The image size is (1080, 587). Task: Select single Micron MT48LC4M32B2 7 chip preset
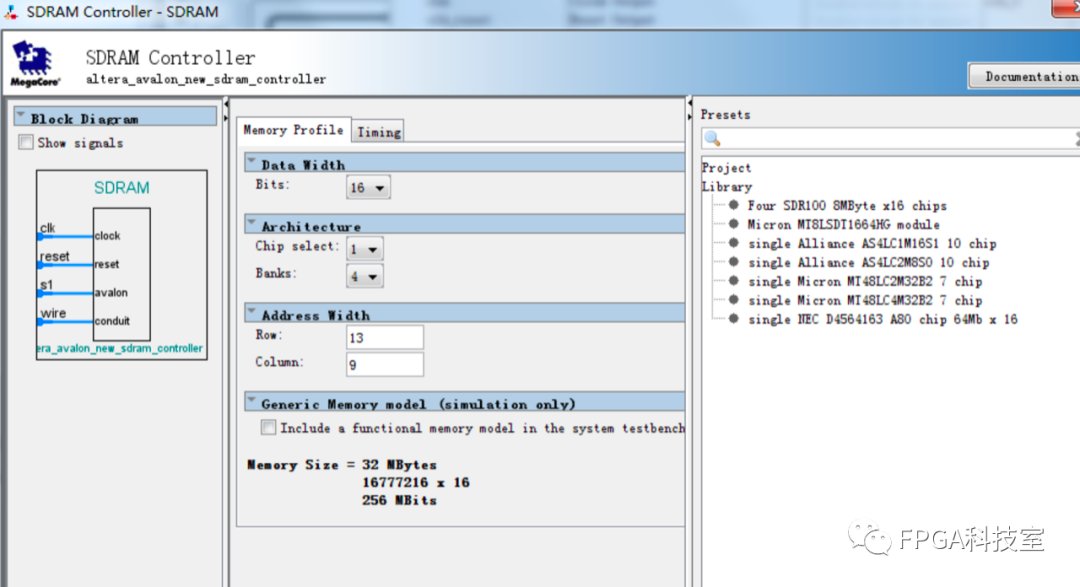pos(865,300)
